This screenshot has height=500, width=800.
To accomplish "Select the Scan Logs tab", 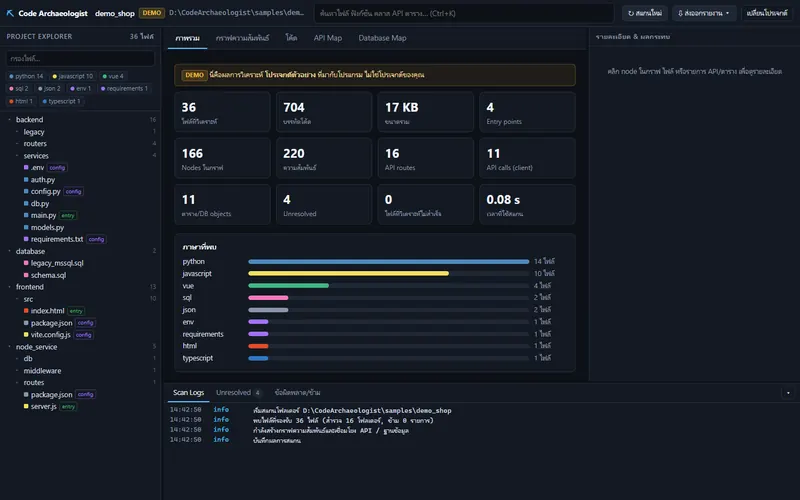I will (188, 392).
